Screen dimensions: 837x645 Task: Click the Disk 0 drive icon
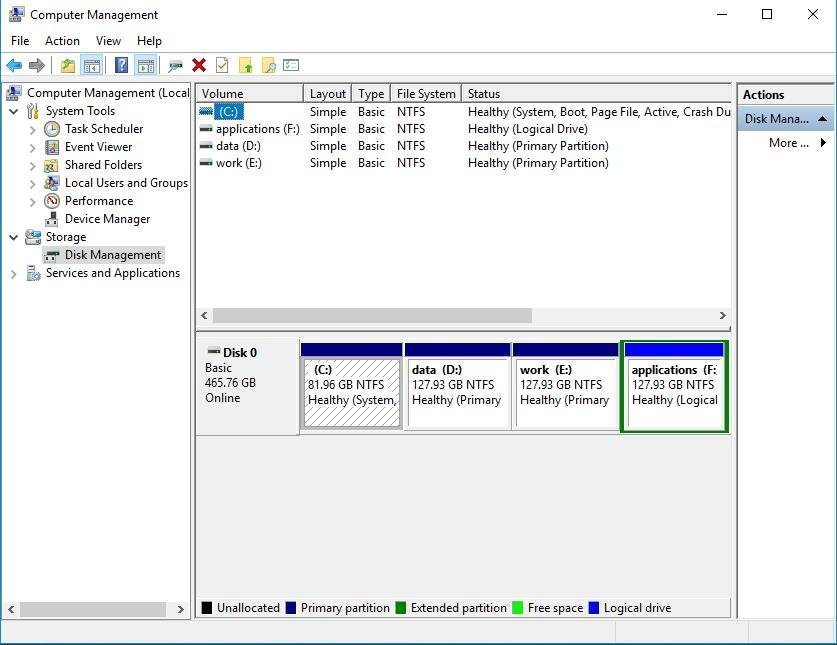[214, 351]
